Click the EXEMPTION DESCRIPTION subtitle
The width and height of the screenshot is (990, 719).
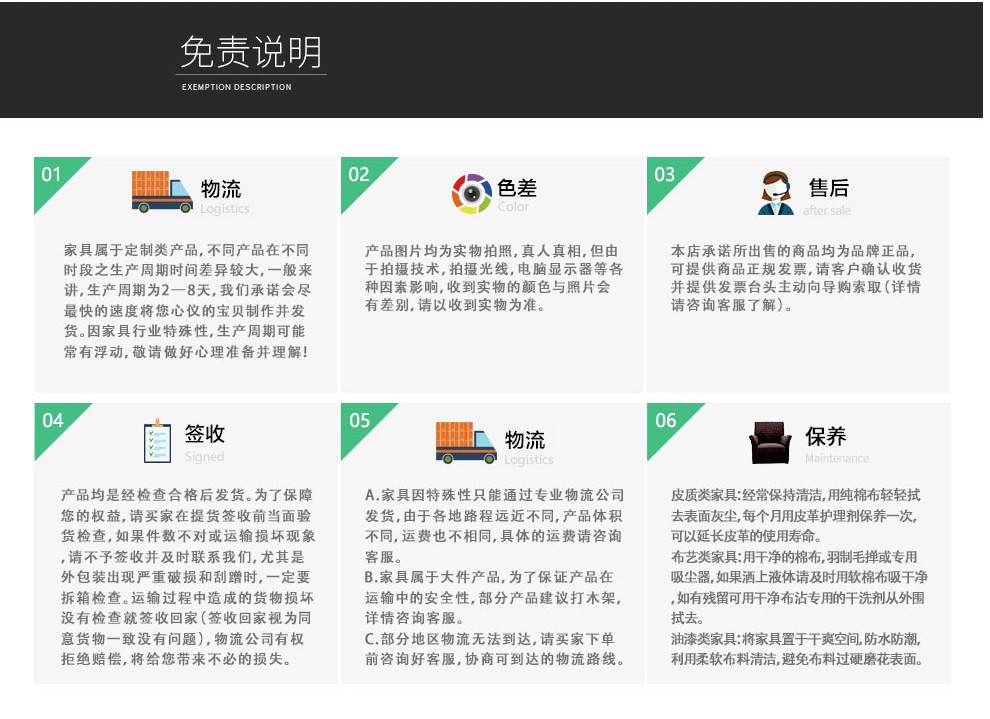pyautogui.click(x=237, y=87)
